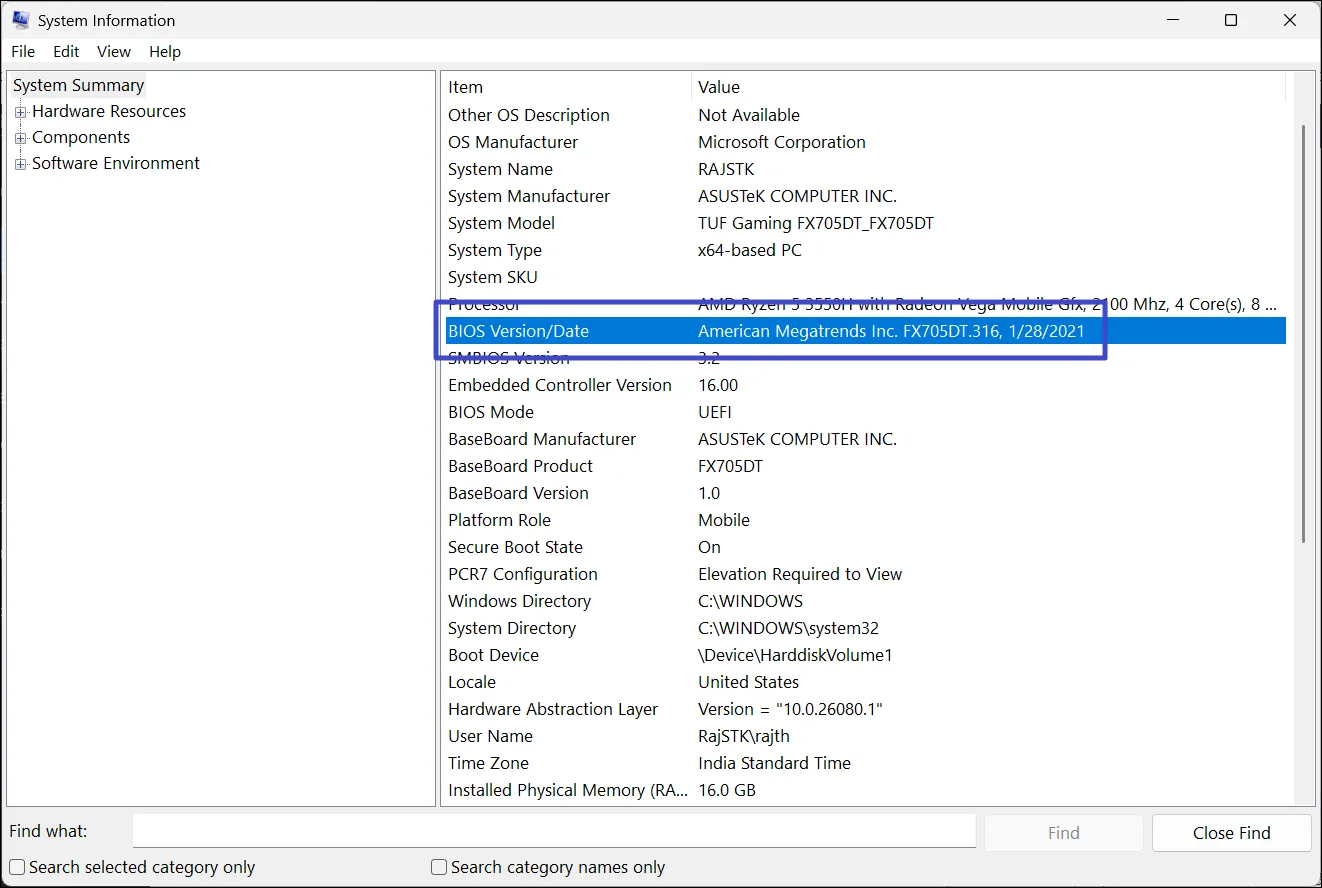Click the 'United States' locale value
This screenshot has width=1322, height=888.
(x=749, y=682)
